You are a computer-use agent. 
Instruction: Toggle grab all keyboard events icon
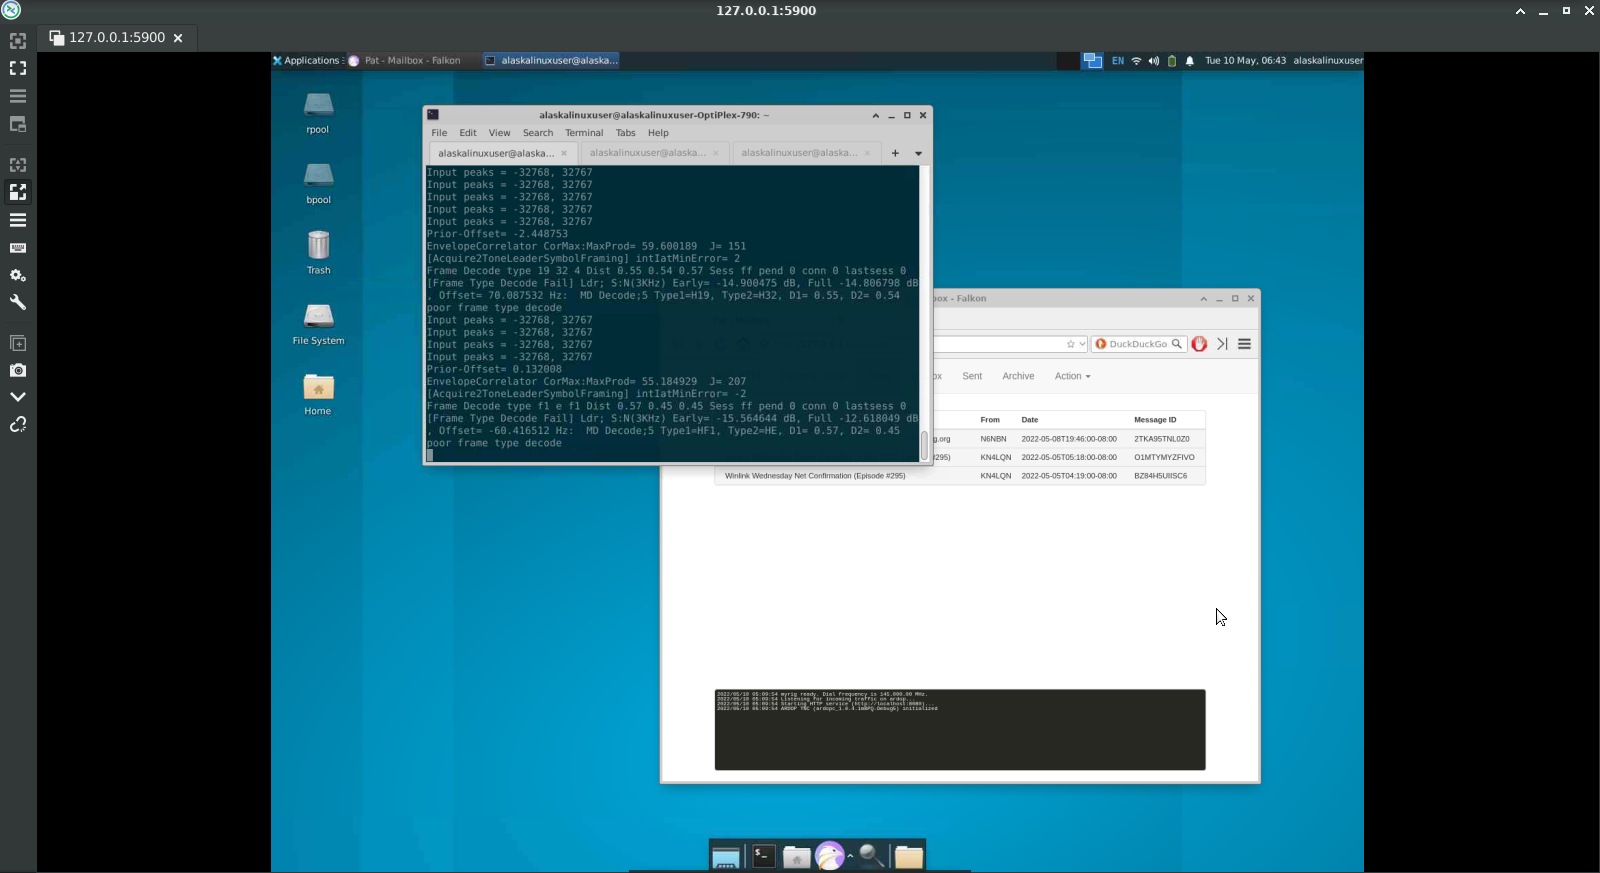pos(18,248)
